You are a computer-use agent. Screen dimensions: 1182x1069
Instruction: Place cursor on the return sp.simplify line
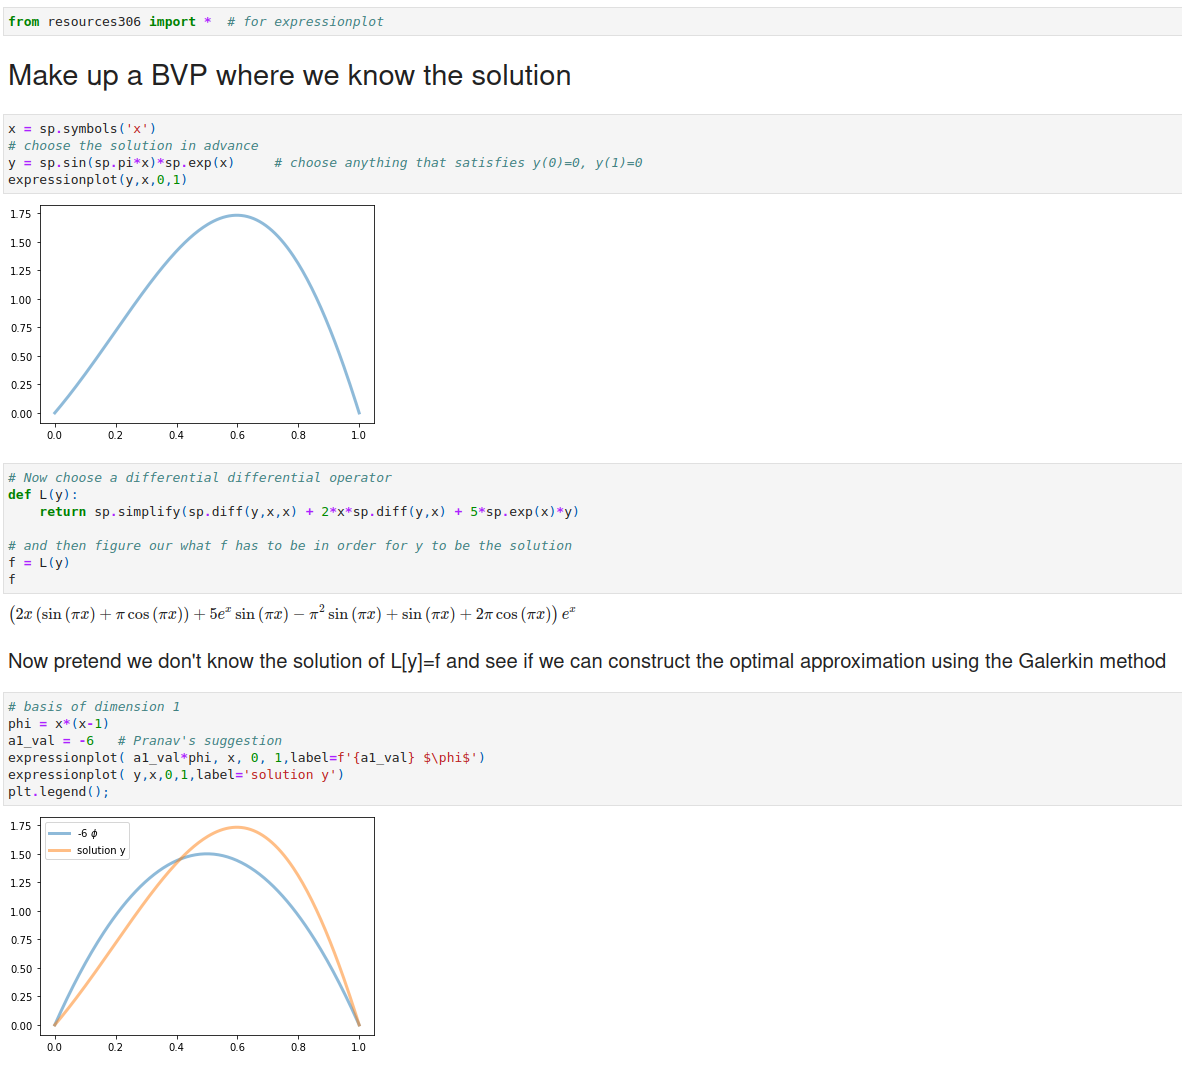(x=309, y=512)
